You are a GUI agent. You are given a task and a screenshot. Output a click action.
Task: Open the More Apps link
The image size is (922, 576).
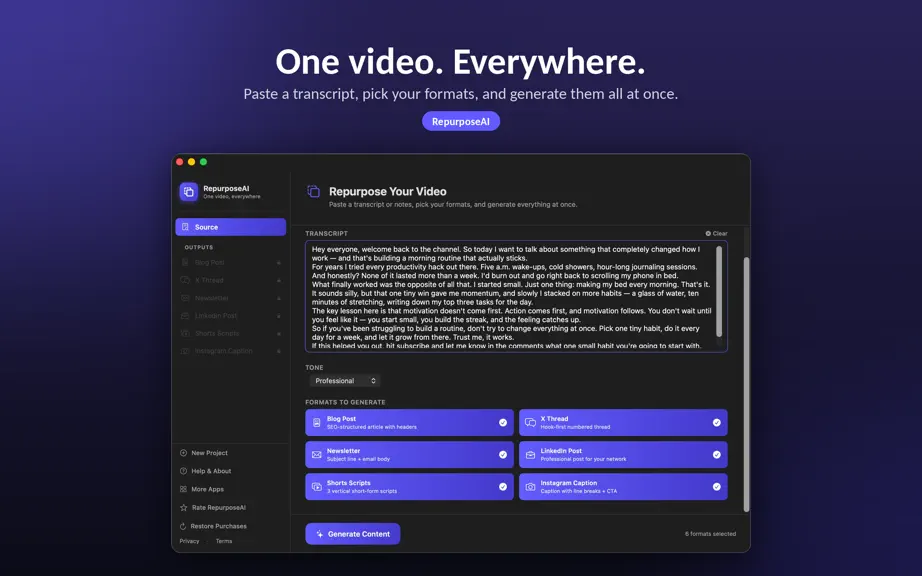click(202, 489)
